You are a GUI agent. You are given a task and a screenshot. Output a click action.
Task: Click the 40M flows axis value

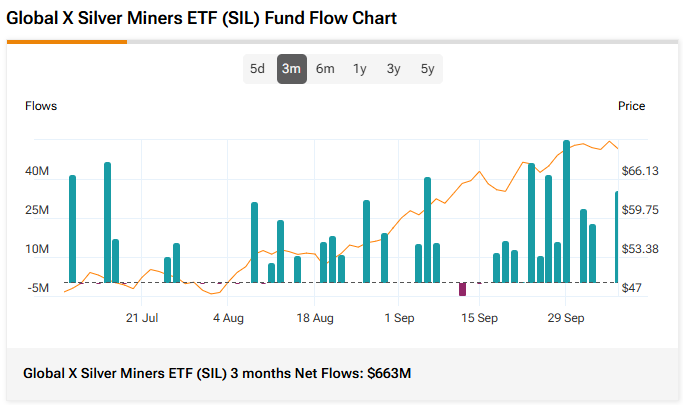point(37,172)
